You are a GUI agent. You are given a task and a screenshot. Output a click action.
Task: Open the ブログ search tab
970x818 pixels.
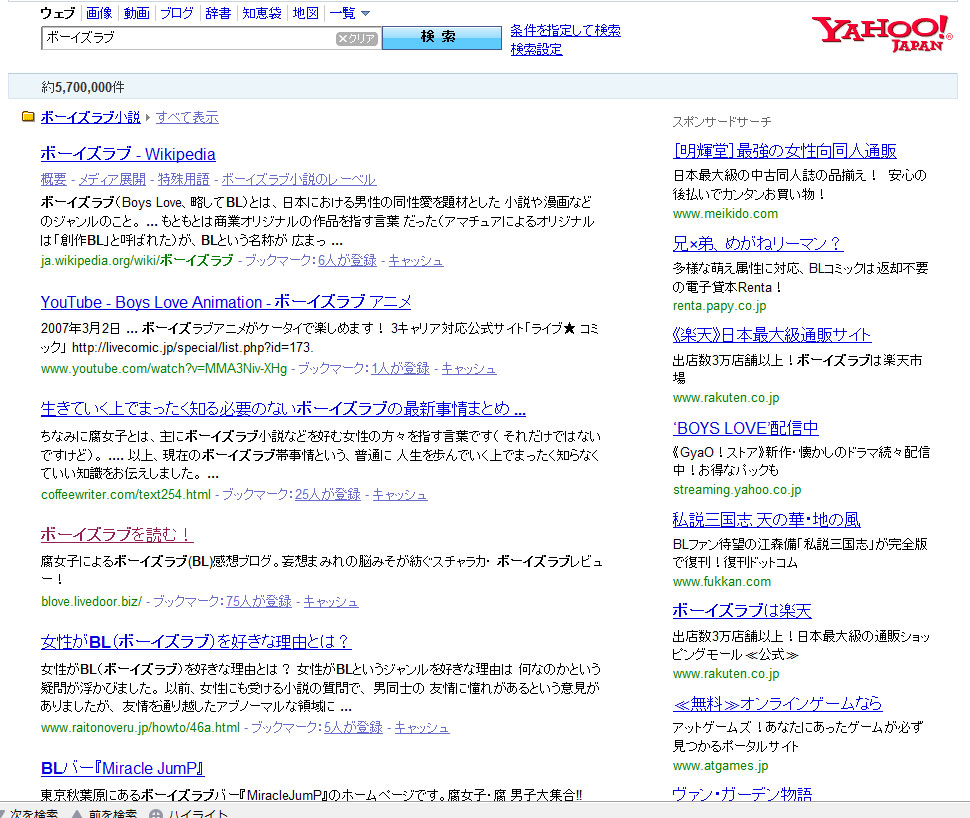pyautogui.click(x=177, y=13)
